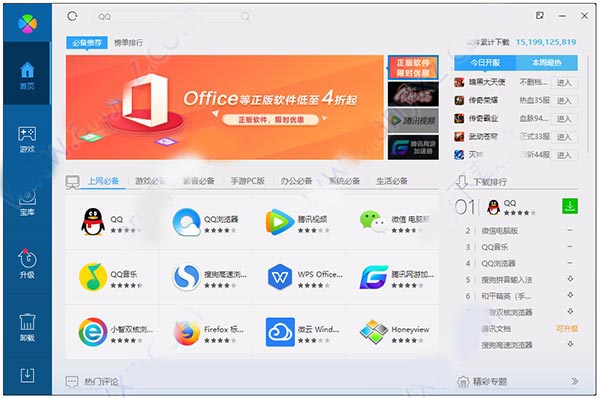Click 进入 button for 传奇荣耀

564,101
